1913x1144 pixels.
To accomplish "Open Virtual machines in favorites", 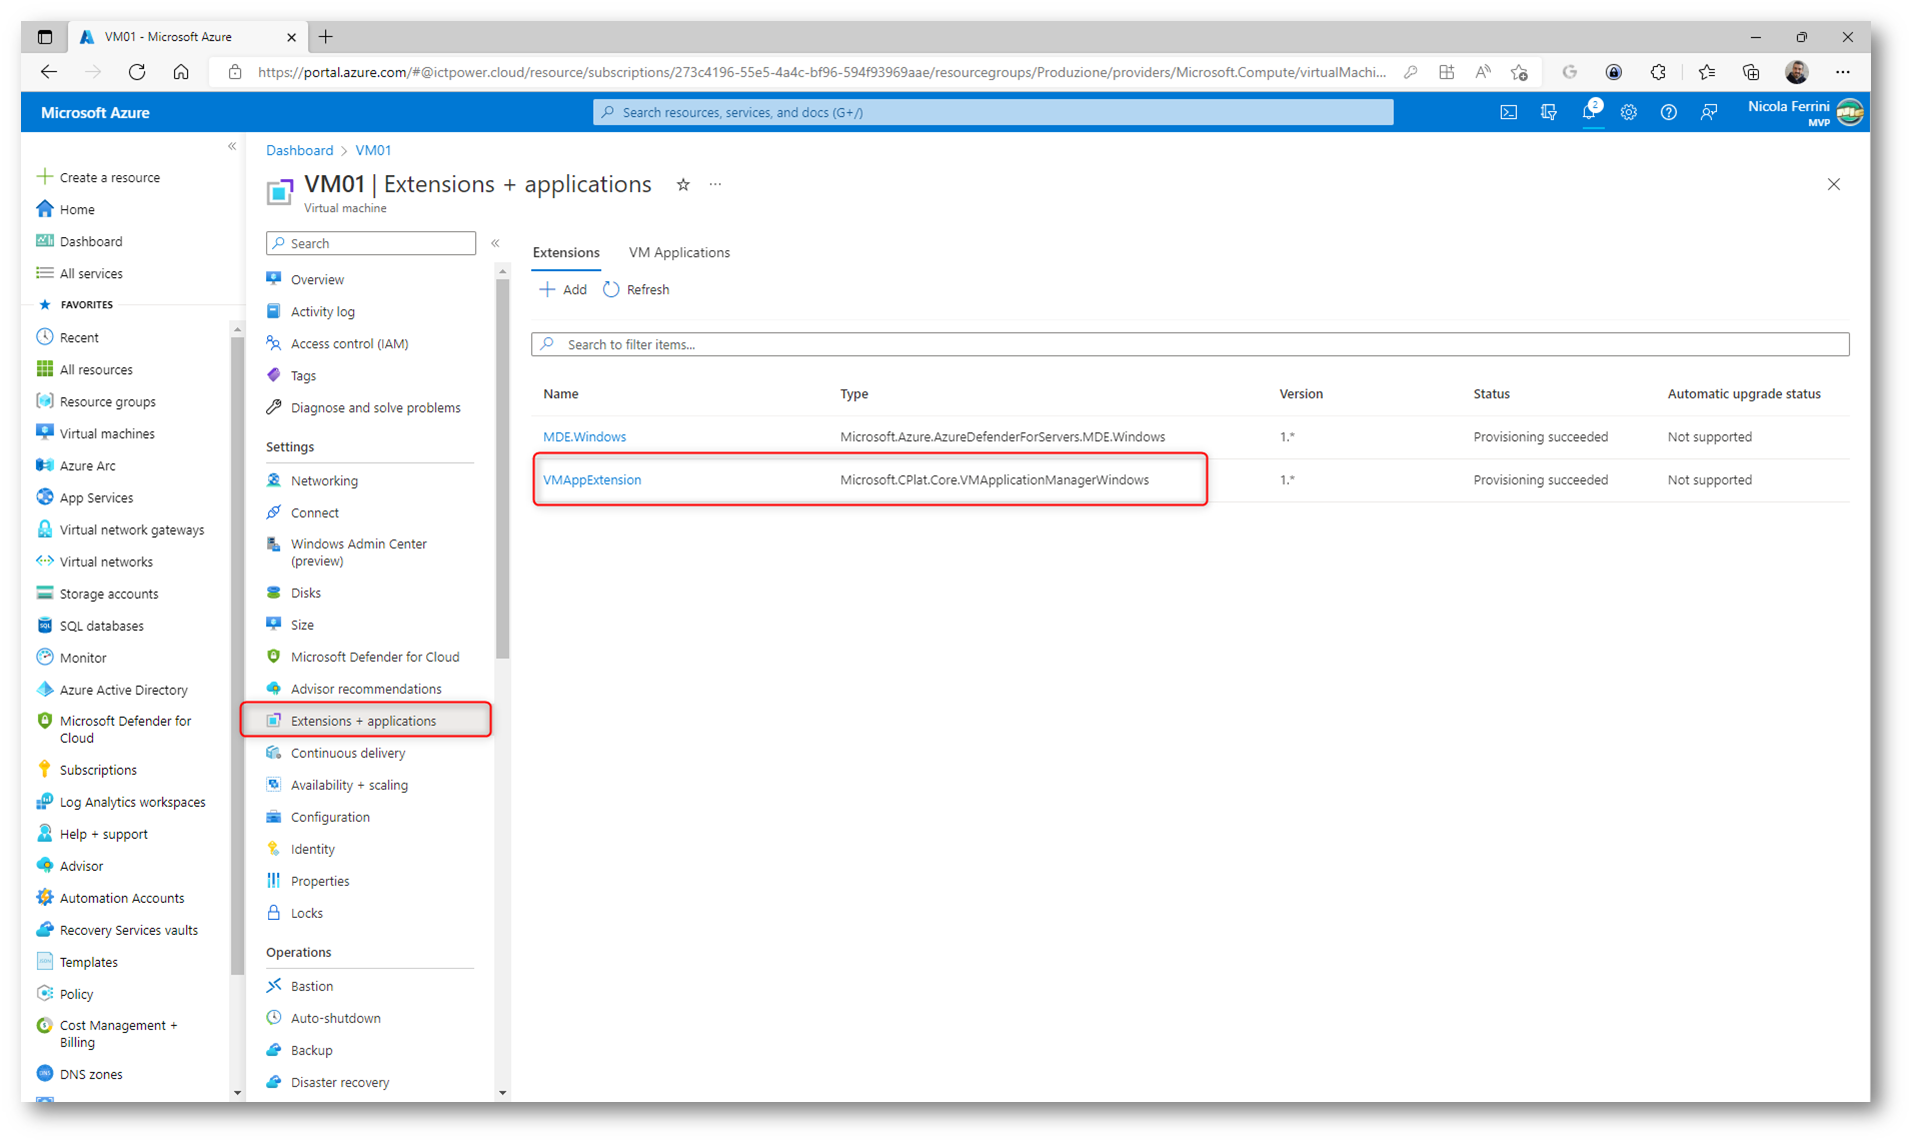I will click(106, 434).
